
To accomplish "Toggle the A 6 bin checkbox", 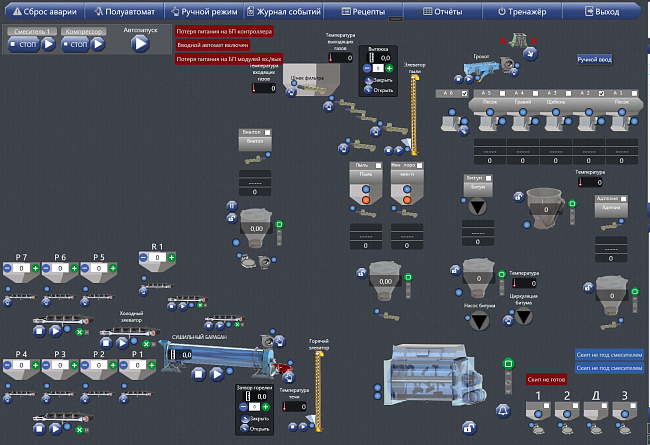I will [x=463, y=93].
